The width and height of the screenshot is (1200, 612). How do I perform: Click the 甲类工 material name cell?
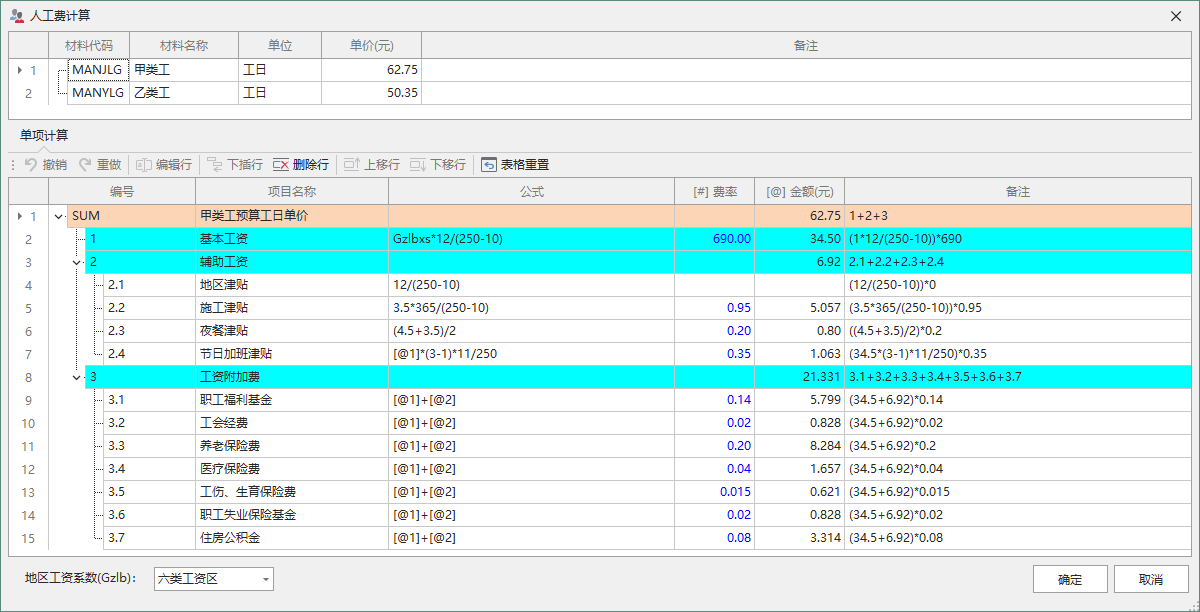184,70
